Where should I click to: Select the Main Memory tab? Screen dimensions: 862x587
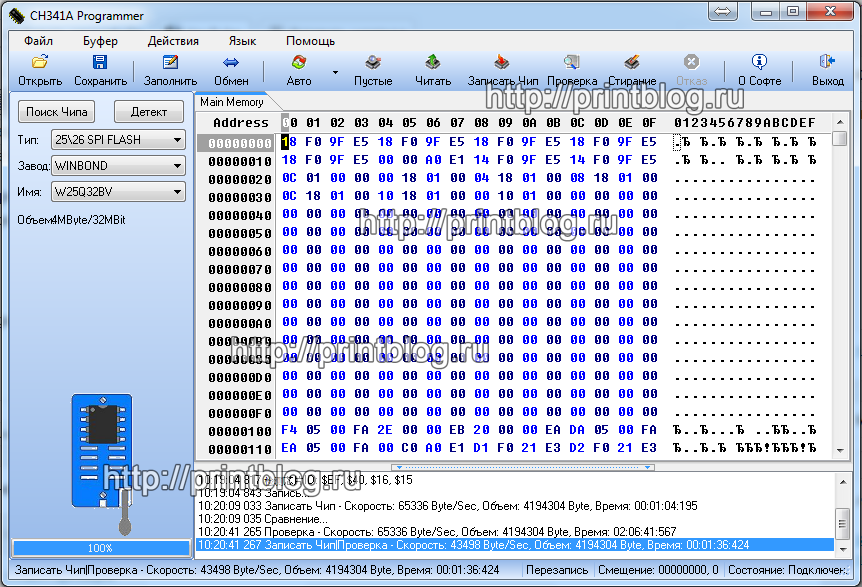point(232,102)
